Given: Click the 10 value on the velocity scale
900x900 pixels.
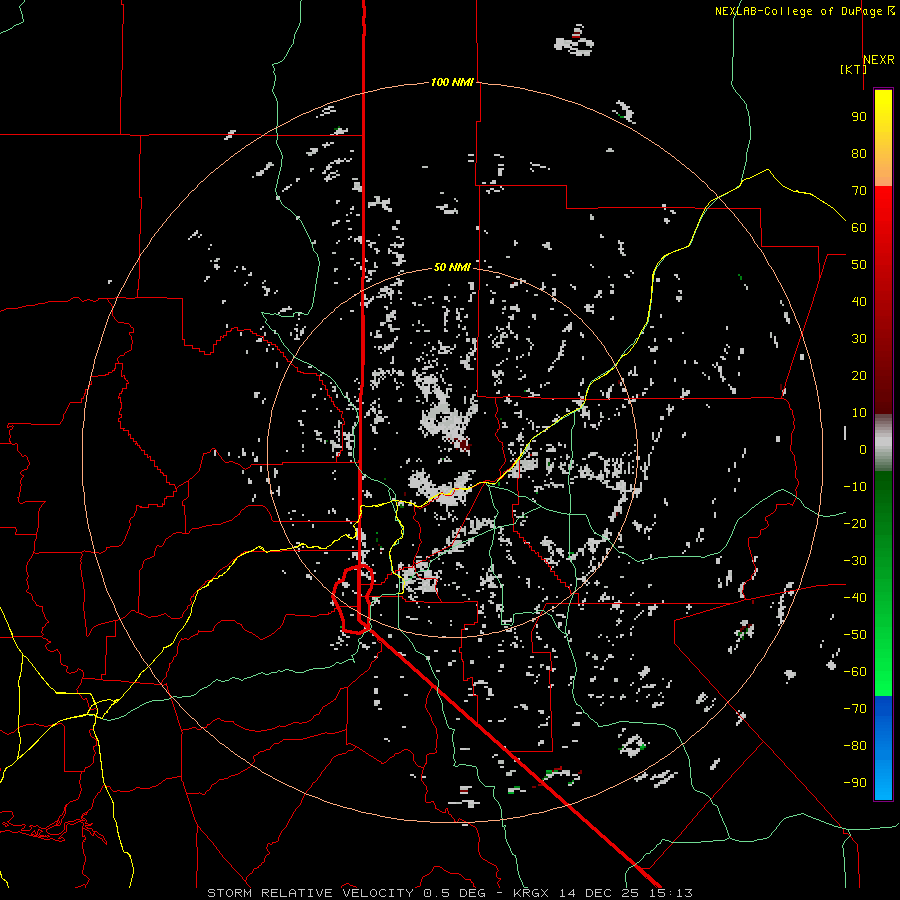Looking at the screenshot, I should tap(859, 413).
